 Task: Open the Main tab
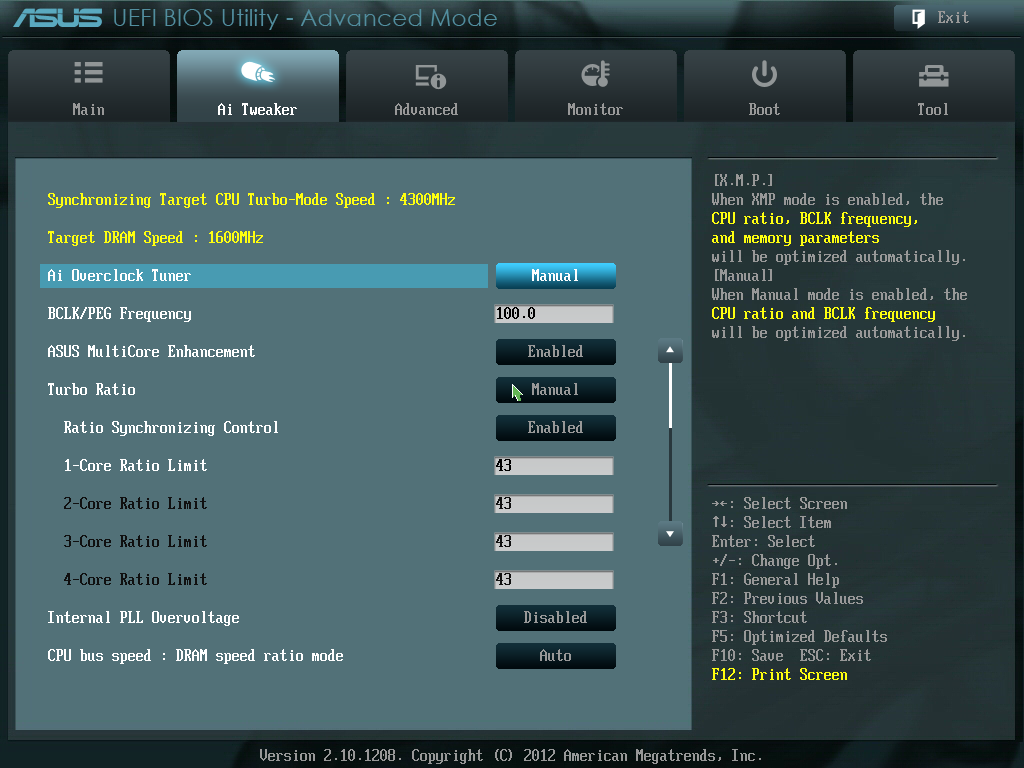(x=89, y=86)
